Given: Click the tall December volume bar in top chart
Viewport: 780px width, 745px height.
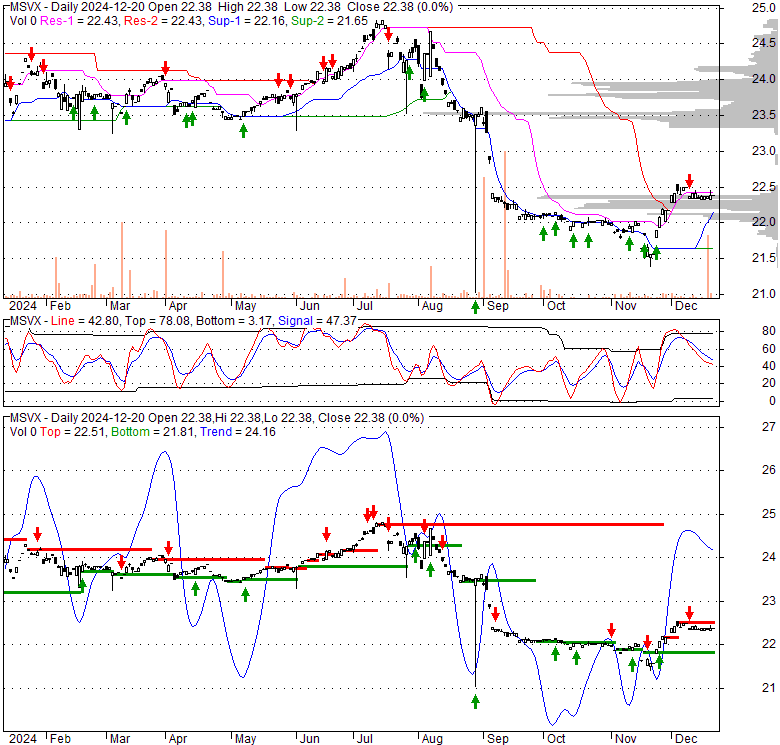Looking at the screenshot, I should (x=708, y=266).
